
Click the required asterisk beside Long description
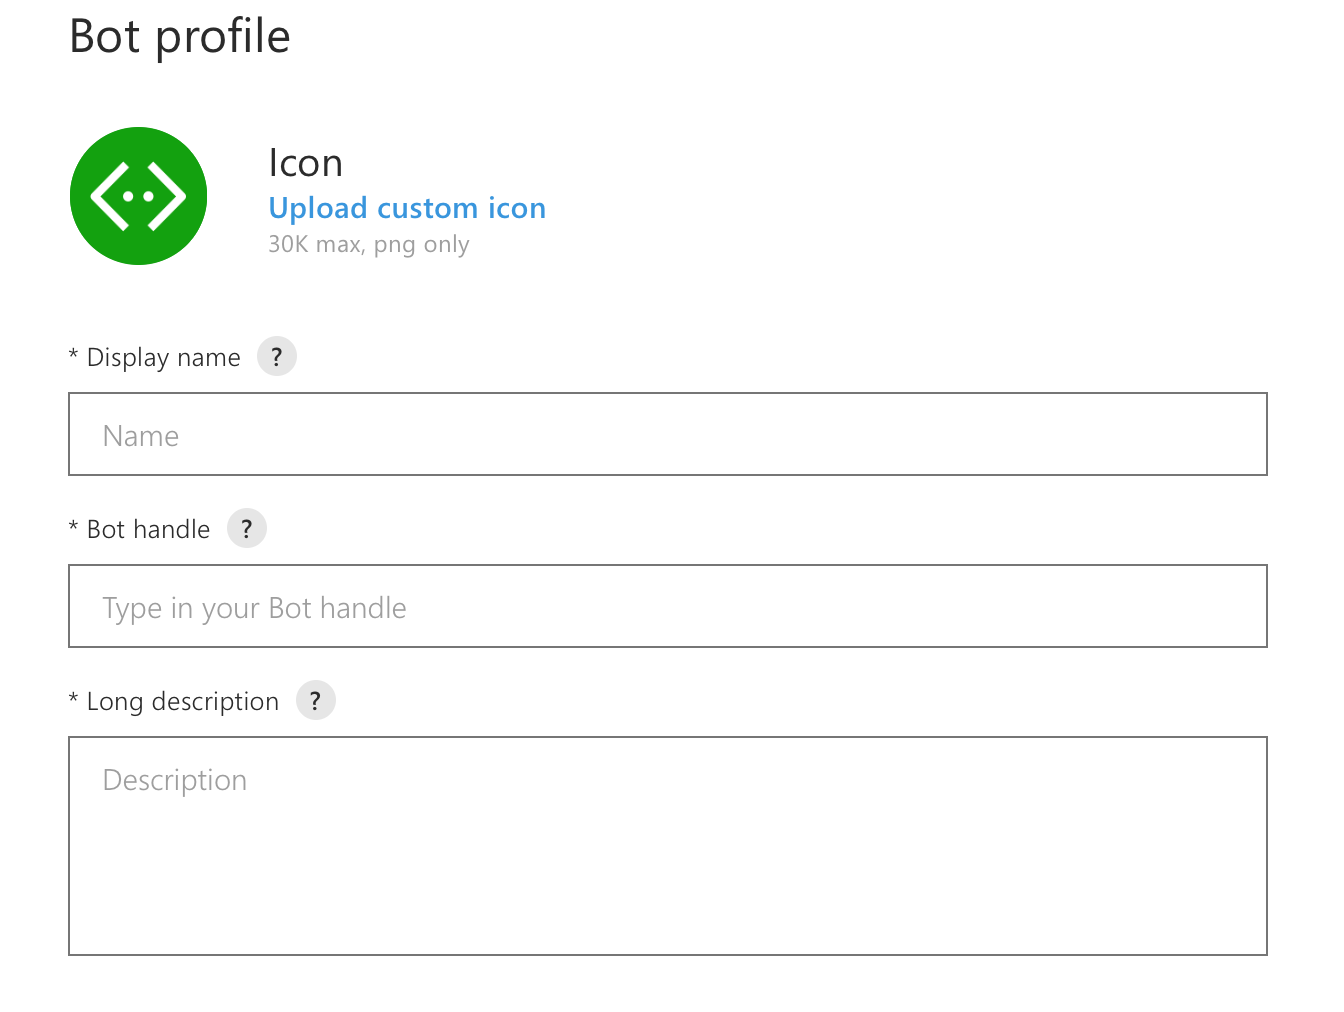[x=73, y=698]
